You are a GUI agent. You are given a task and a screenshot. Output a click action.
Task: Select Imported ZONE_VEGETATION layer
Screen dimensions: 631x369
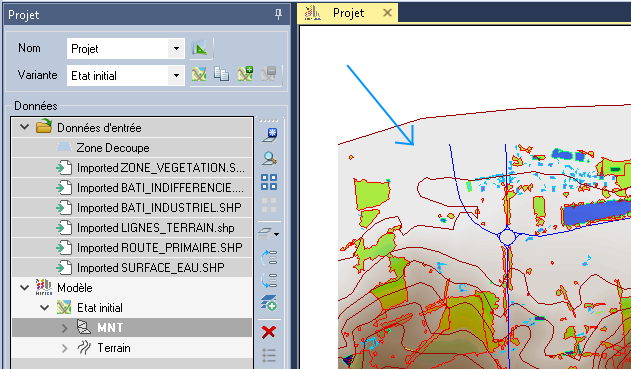[x=132, y=168]
